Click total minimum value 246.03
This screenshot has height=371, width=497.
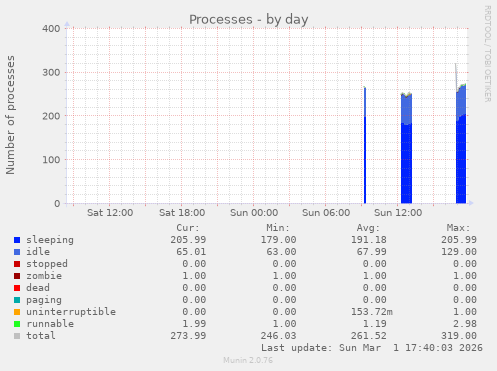[278, 336]
